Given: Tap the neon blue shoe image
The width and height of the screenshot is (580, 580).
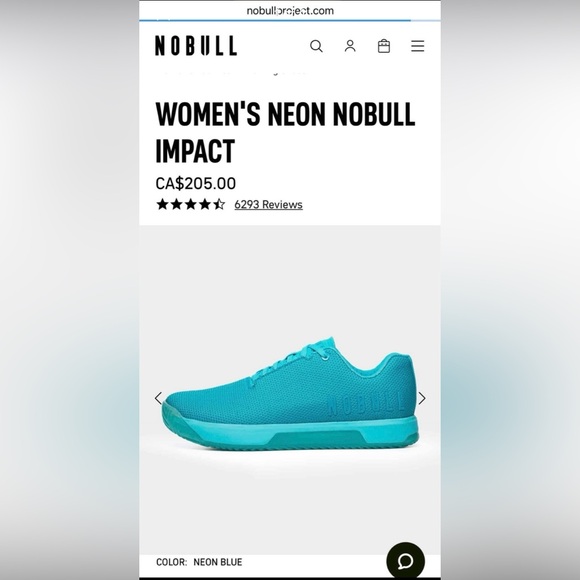Looking at the screenshot, I should pos(290,394).
